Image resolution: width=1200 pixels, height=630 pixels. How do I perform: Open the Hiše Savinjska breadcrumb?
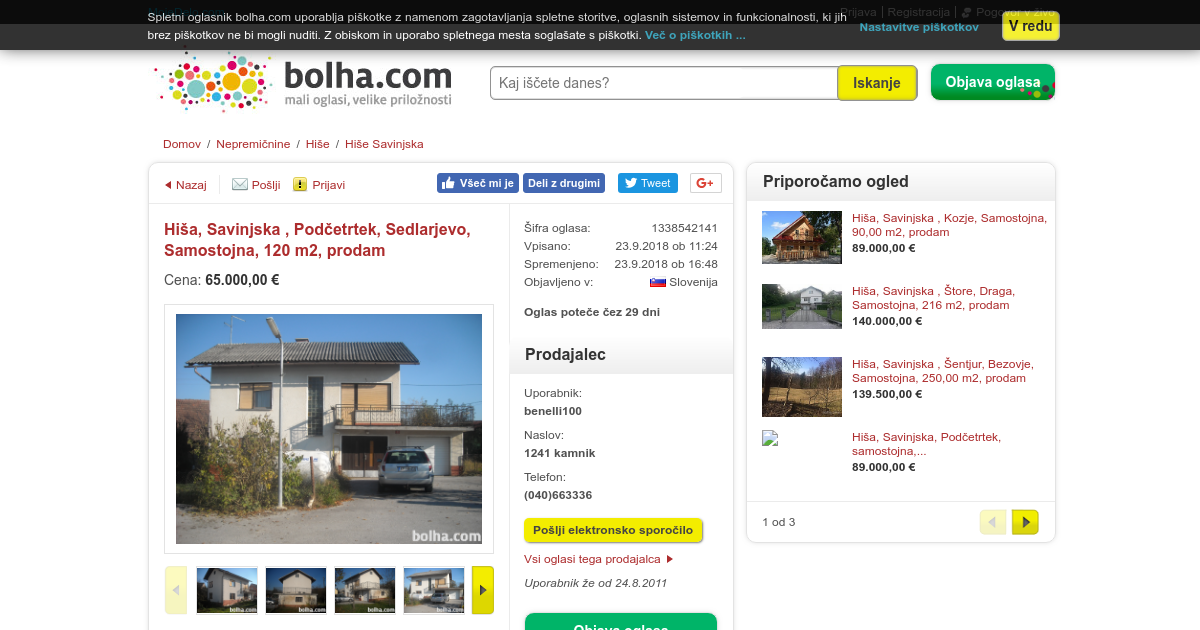384,144
